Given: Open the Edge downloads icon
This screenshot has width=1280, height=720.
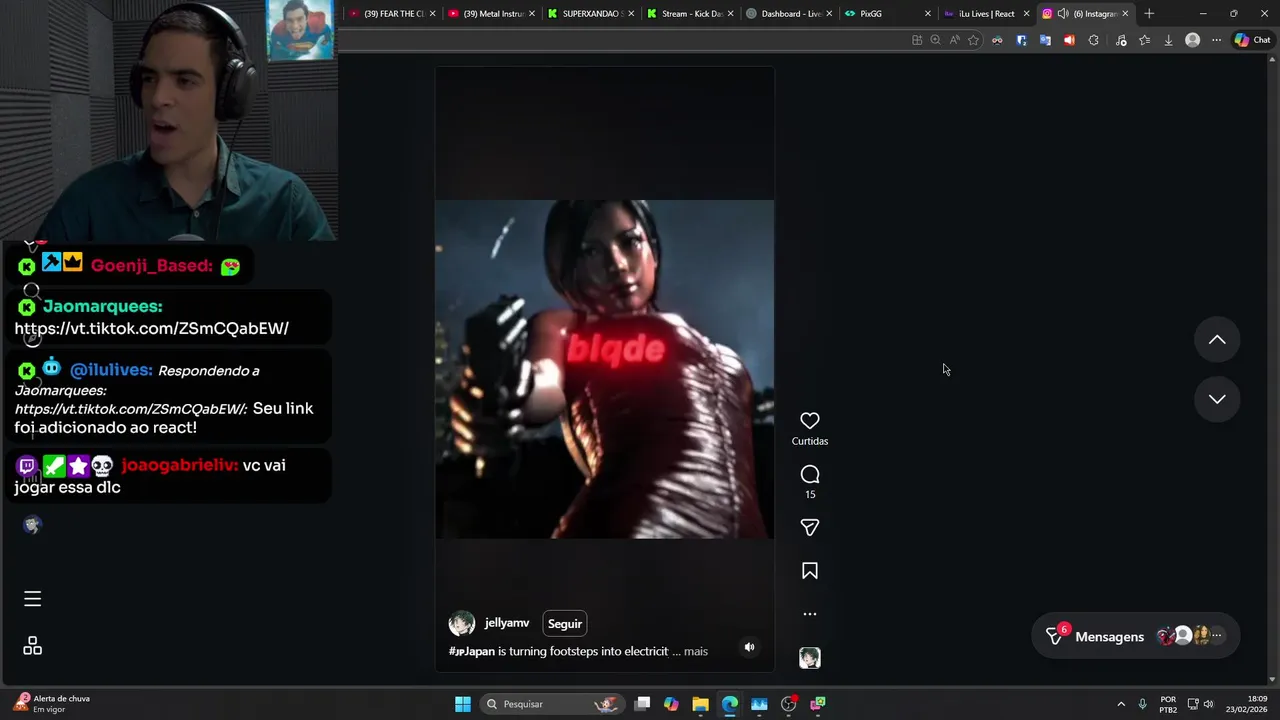Looking at the screenshot, I should (x=1168, y=40).
